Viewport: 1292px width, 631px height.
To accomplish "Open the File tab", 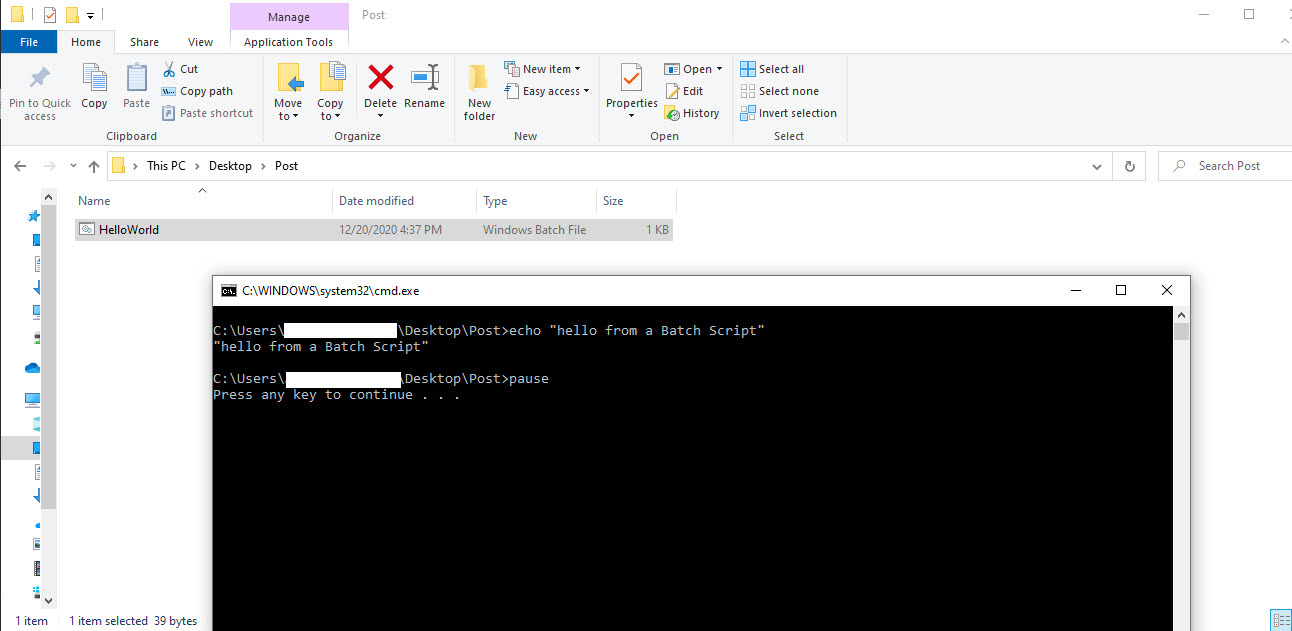I will click(29, 42).
